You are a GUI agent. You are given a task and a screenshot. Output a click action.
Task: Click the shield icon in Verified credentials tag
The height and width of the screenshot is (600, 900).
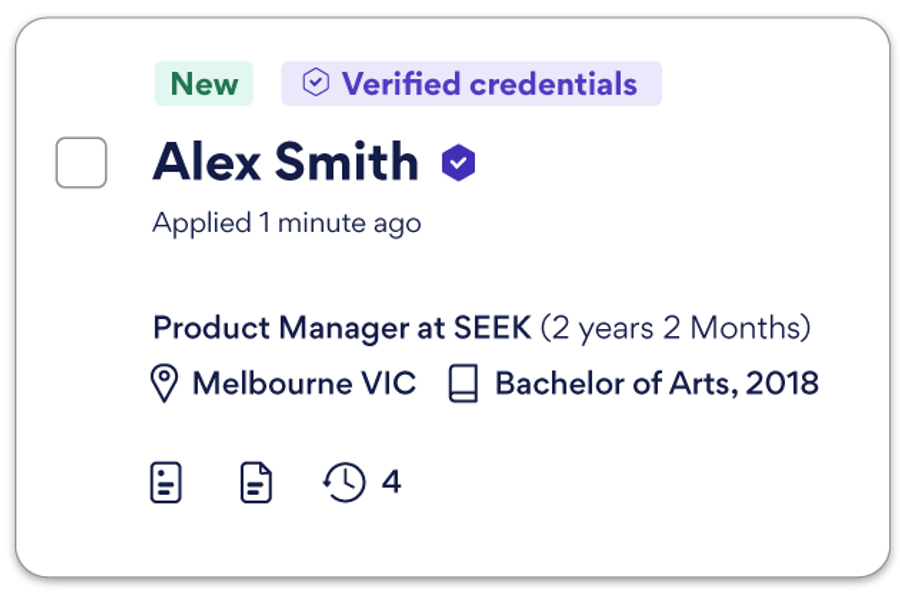pos(316,84)
